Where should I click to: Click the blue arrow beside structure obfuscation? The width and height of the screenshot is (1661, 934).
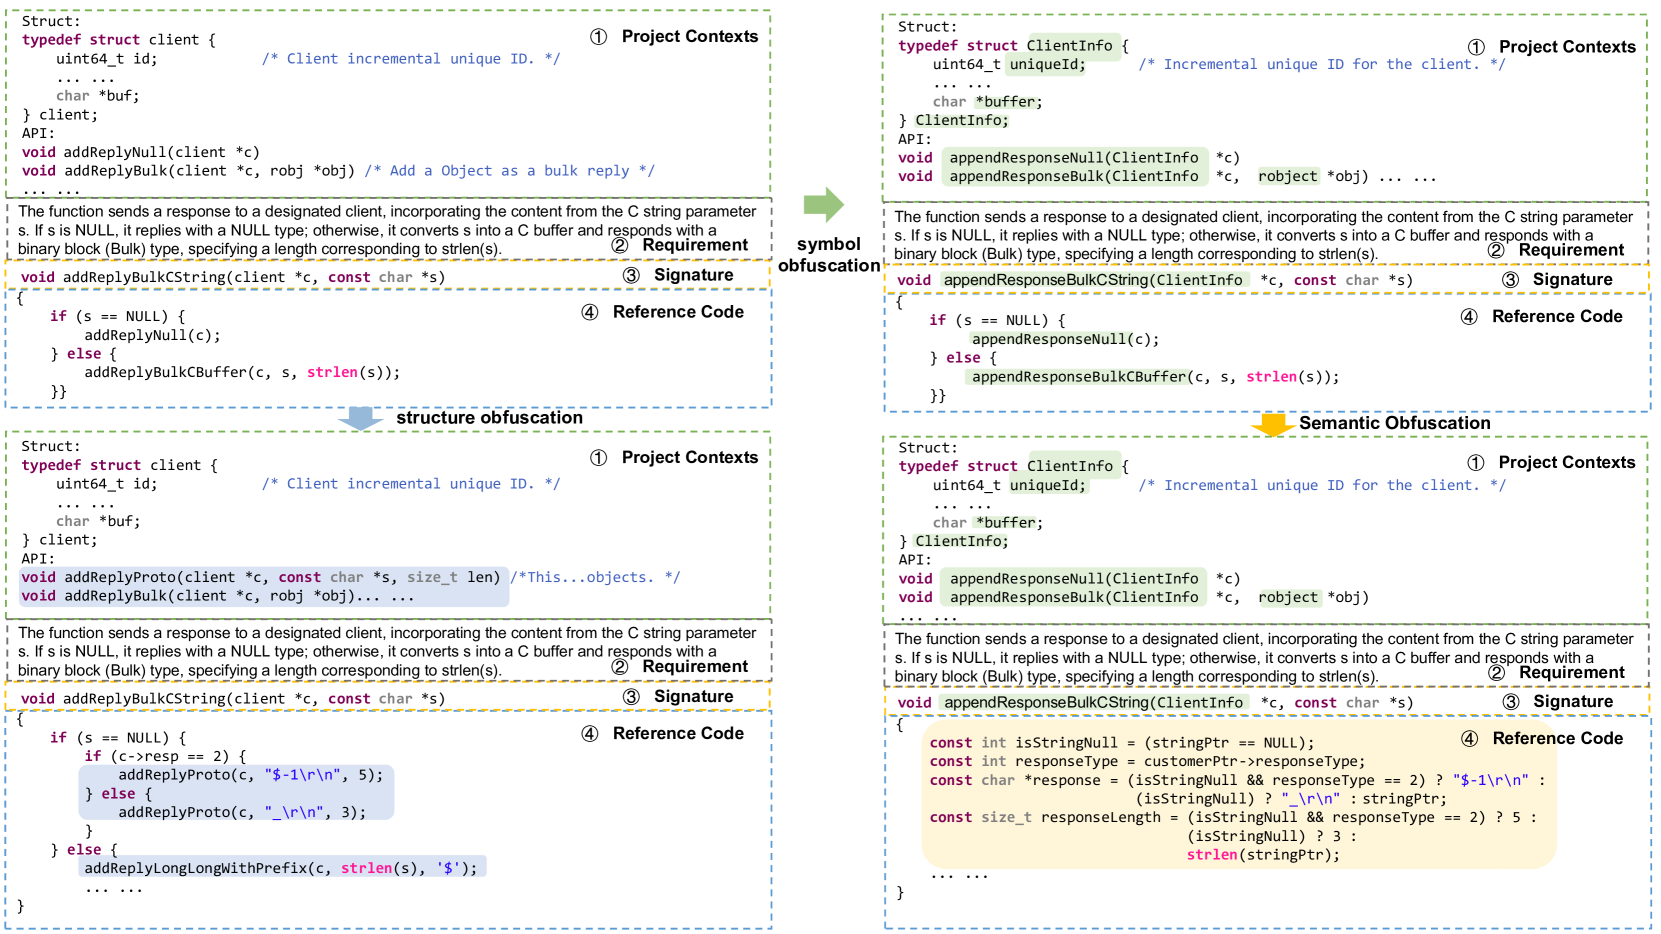360,418
